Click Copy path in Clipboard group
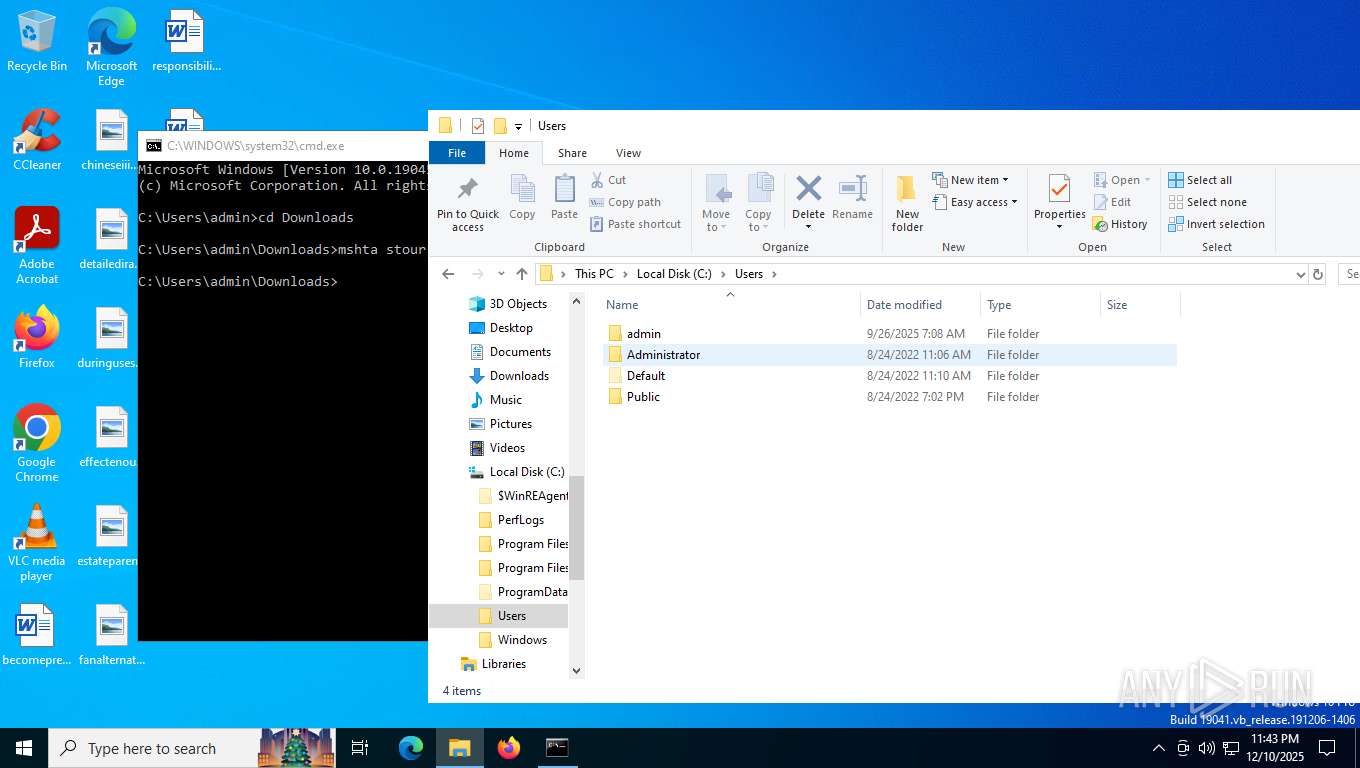Image resolution: width=1360 pixels, height=768 pixels. point(625,202)
